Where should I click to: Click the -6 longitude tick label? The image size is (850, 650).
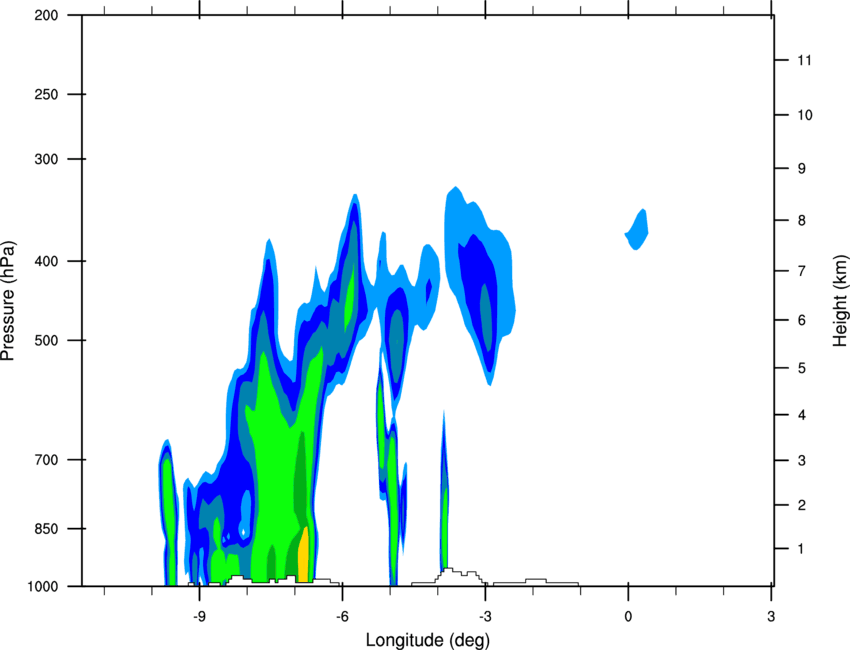pyautogui.click(x=342, y=616)
